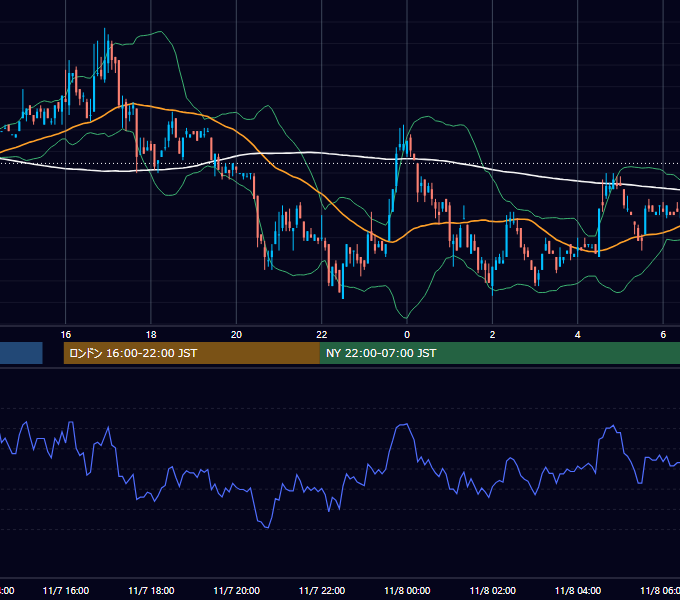
Task: Click the 11/7 20:00 date label
Action: (x=237, y=591)
